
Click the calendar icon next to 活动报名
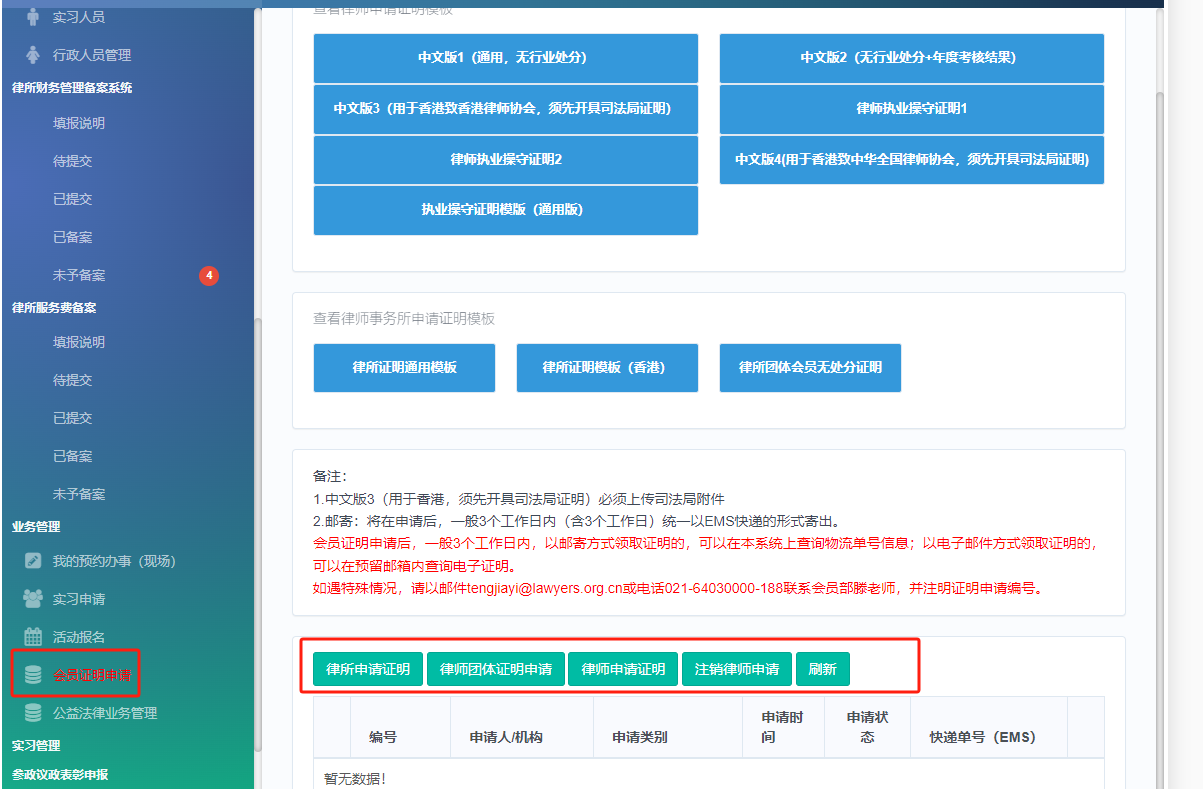tap(33, 637)
